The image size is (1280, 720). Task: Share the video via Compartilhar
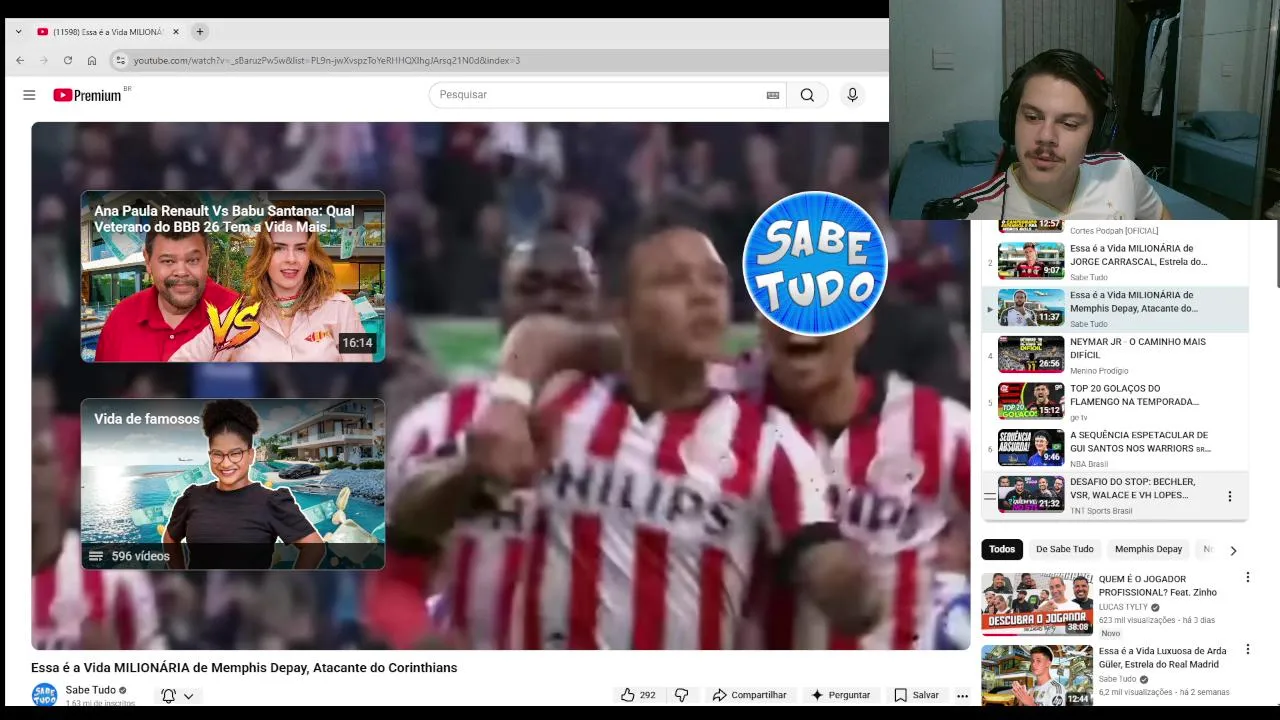[749, 695]
